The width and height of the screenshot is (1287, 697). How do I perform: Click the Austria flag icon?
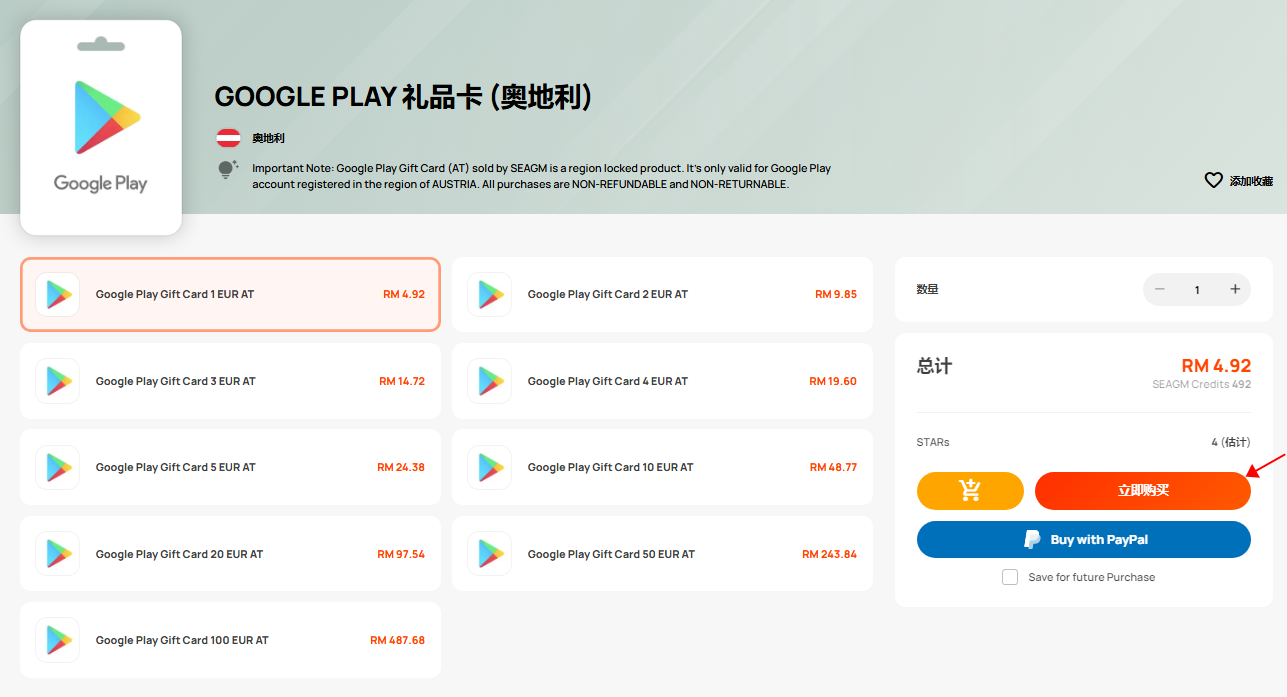[228, 138]
